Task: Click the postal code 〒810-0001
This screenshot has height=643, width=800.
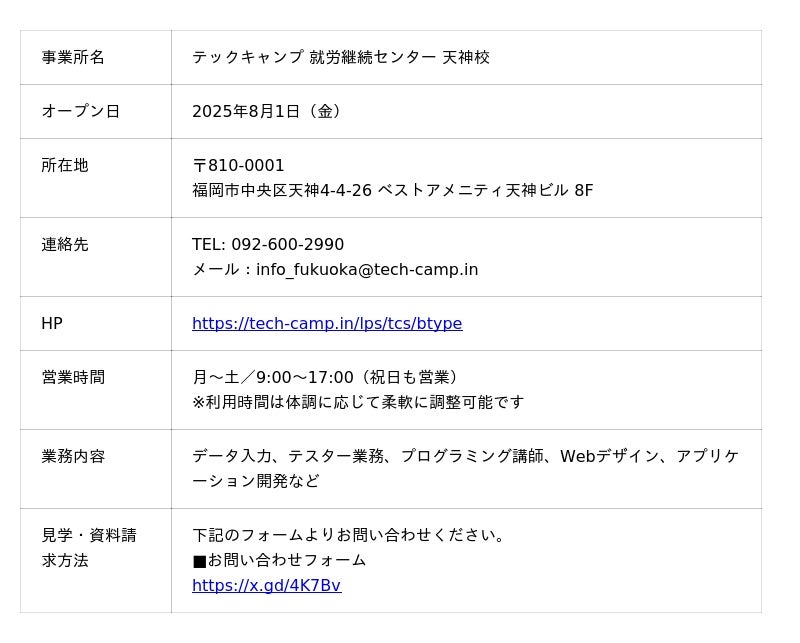Action: [238, 165]
